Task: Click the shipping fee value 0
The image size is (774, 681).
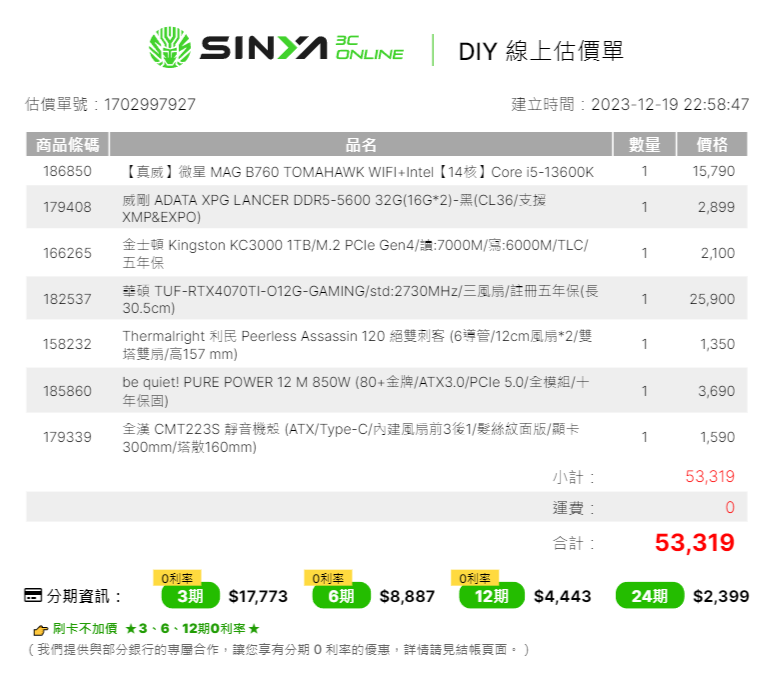Action: click(730, 507)
